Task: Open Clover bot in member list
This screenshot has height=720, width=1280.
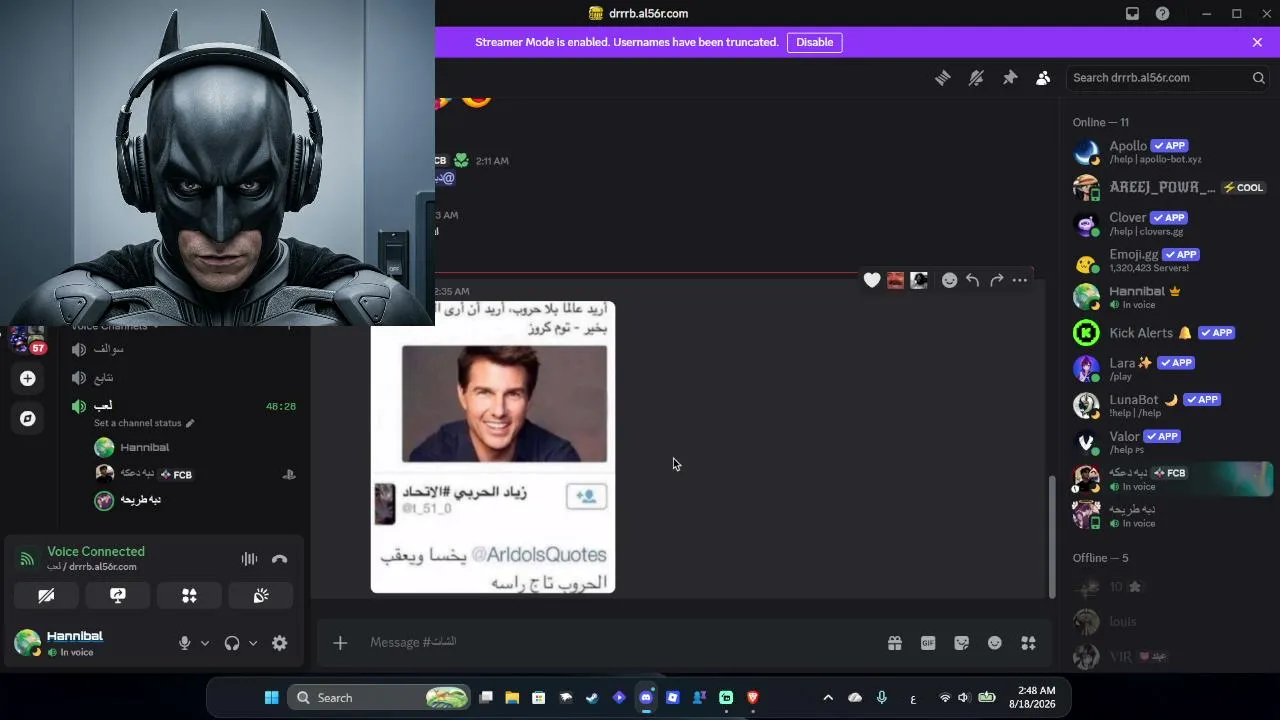Action: click(x=1170, y=223)
